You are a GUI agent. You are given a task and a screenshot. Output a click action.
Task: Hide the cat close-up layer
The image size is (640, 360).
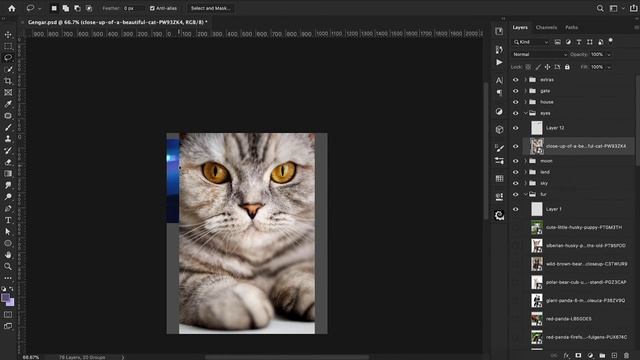(x=516, y=146)
